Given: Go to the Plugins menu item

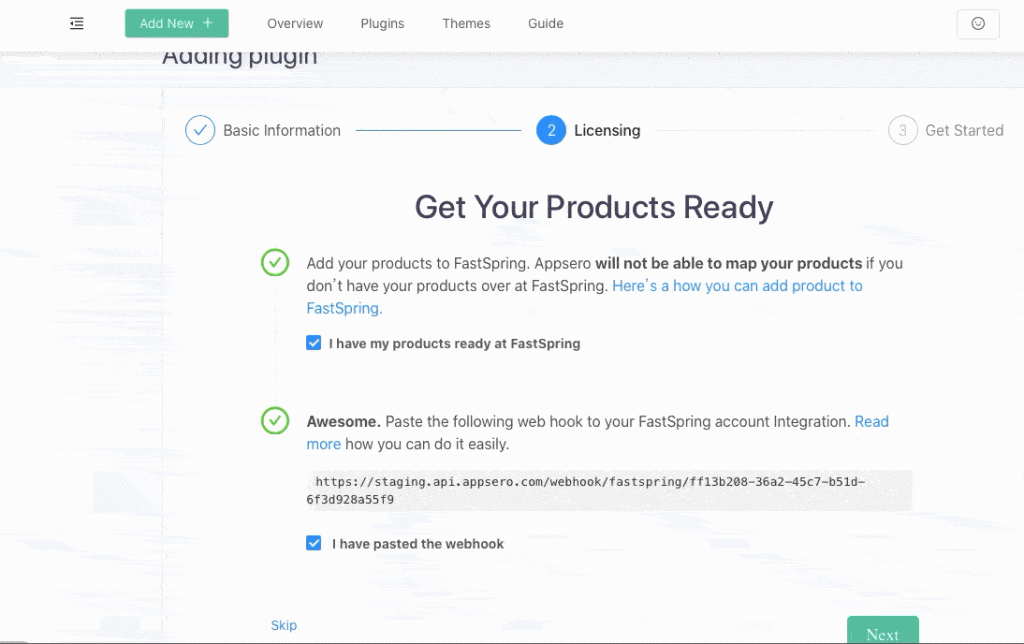Looking at the screenshot, I should tap(382, 24).
